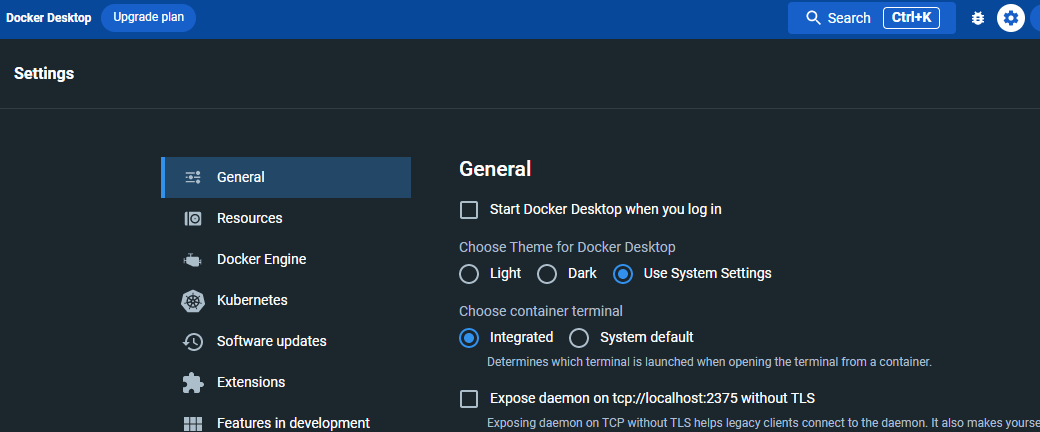Open troubleshoot via the bug icon
This screenshot has width=1040, height=432.
coord(978,18)
